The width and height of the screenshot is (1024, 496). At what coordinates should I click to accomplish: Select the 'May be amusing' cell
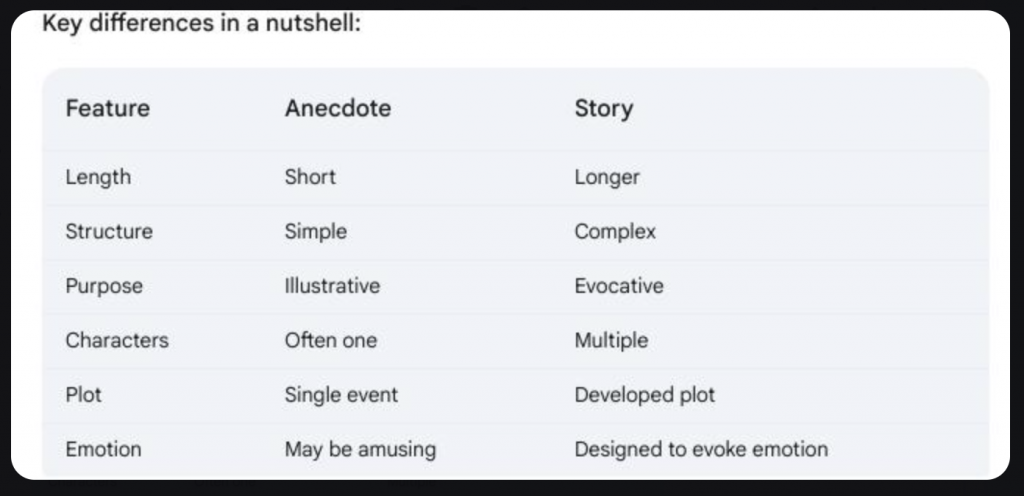tap(360, 449)
